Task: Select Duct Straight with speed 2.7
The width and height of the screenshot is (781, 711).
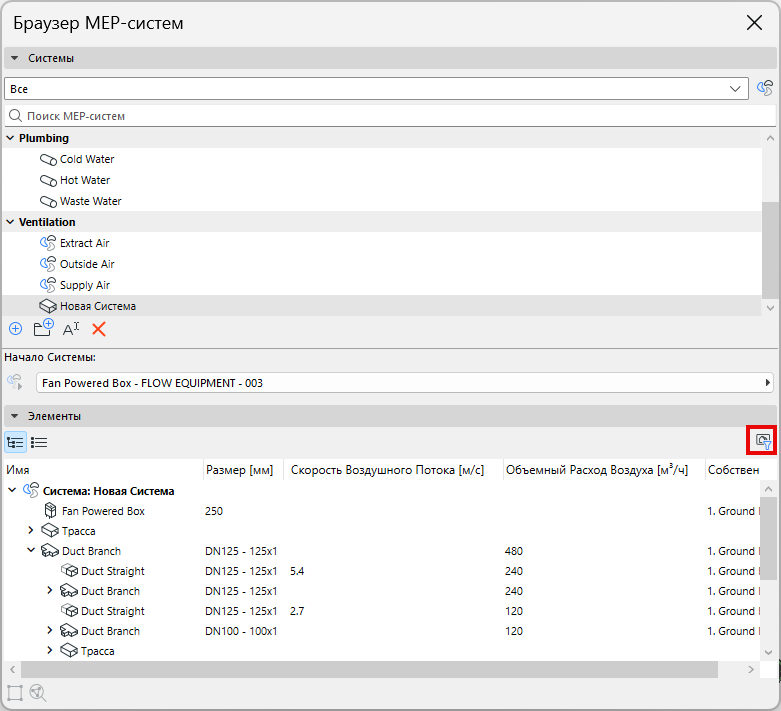Action: (x=382, y=610)
